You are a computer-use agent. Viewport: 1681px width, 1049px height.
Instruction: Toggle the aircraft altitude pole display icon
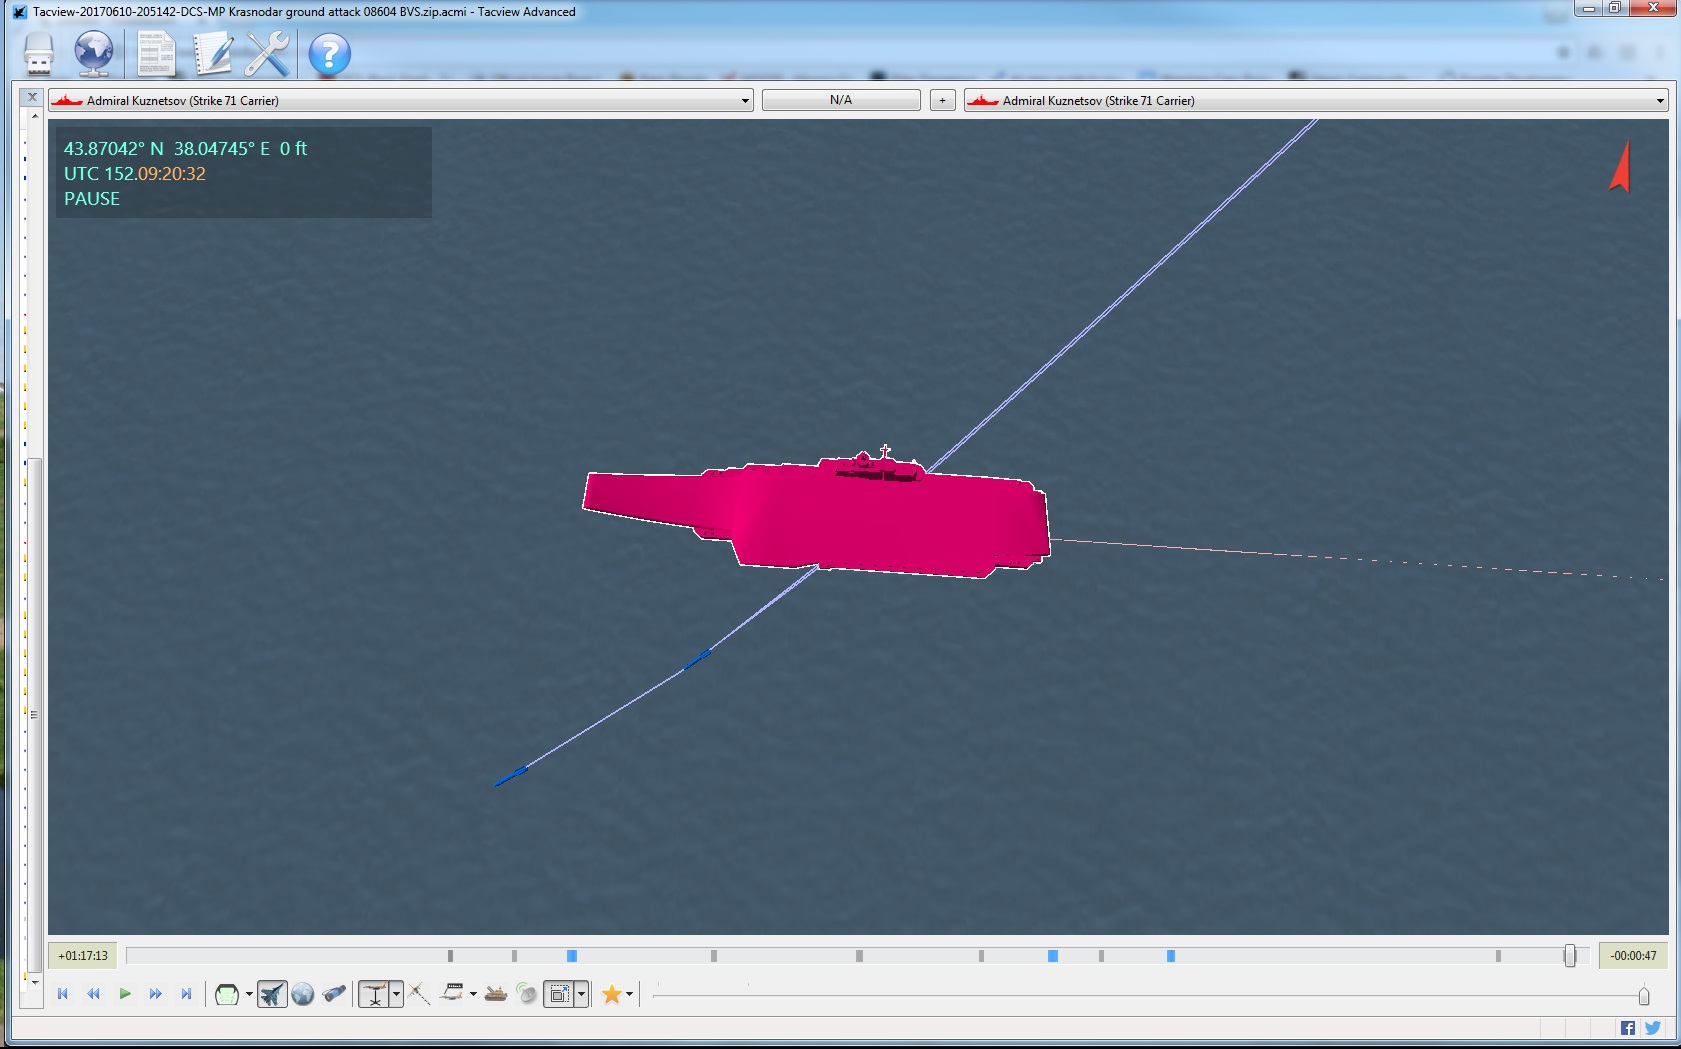pos(375,994)
